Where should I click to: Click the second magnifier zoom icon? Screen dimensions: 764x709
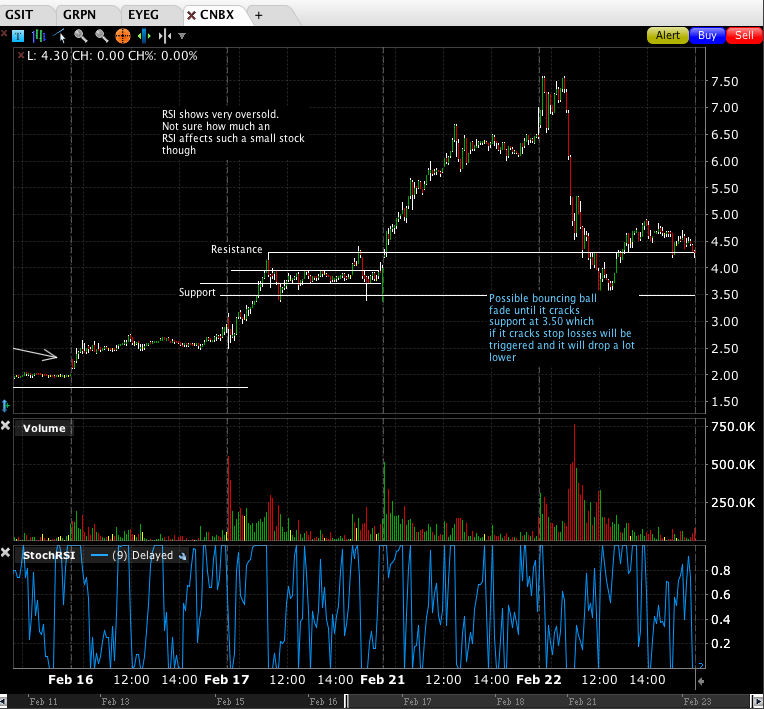(101, 36)
